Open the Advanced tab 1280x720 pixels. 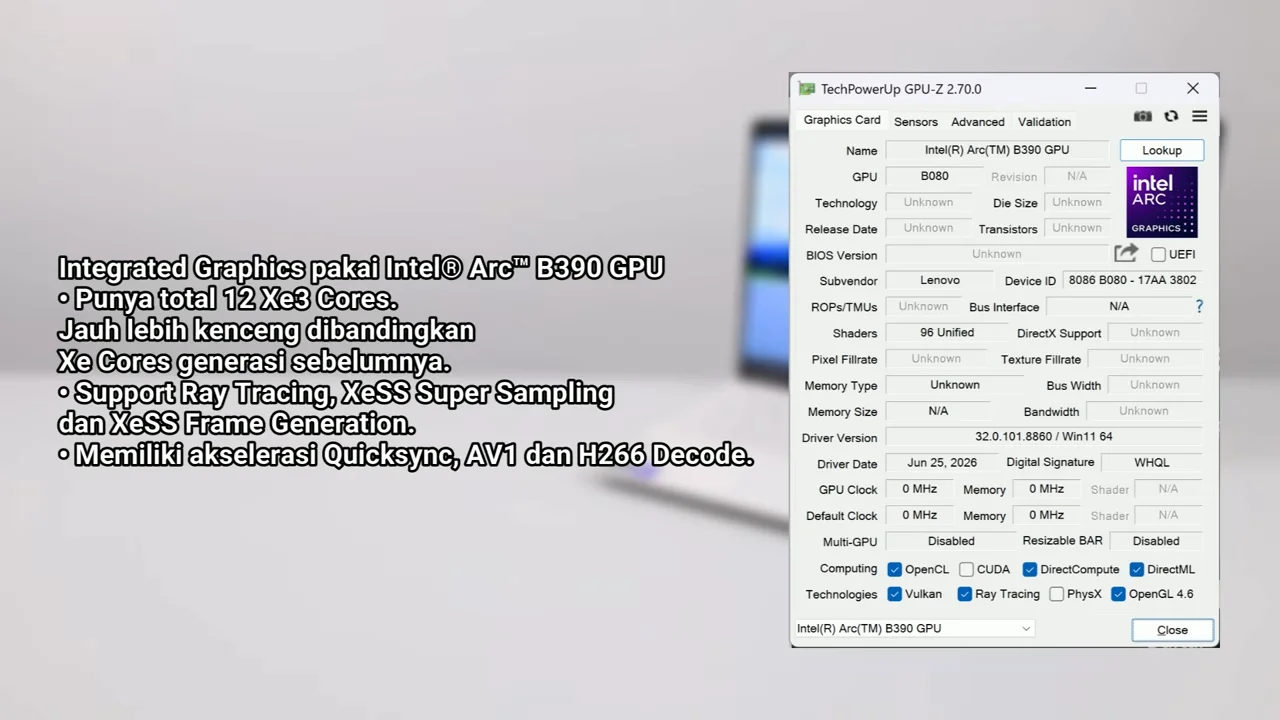coord(978,122)
